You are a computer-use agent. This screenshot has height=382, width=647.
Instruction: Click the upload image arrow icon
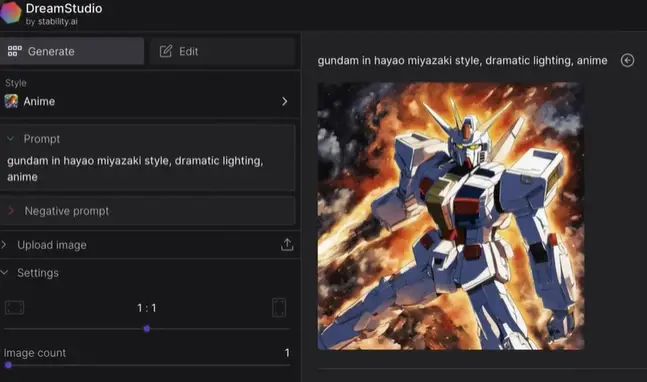click(x=287, y=245)
